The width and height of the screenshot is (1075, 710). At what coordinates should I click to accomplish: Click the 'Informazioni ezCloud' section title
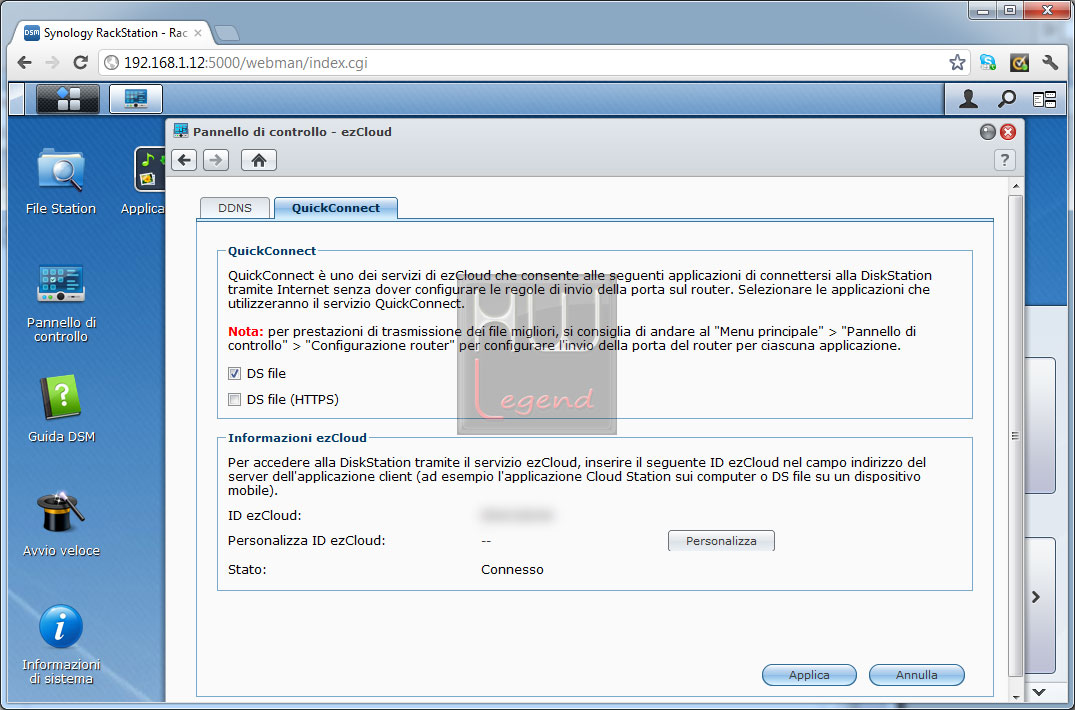pyautogui.click(x=298, y=438)
